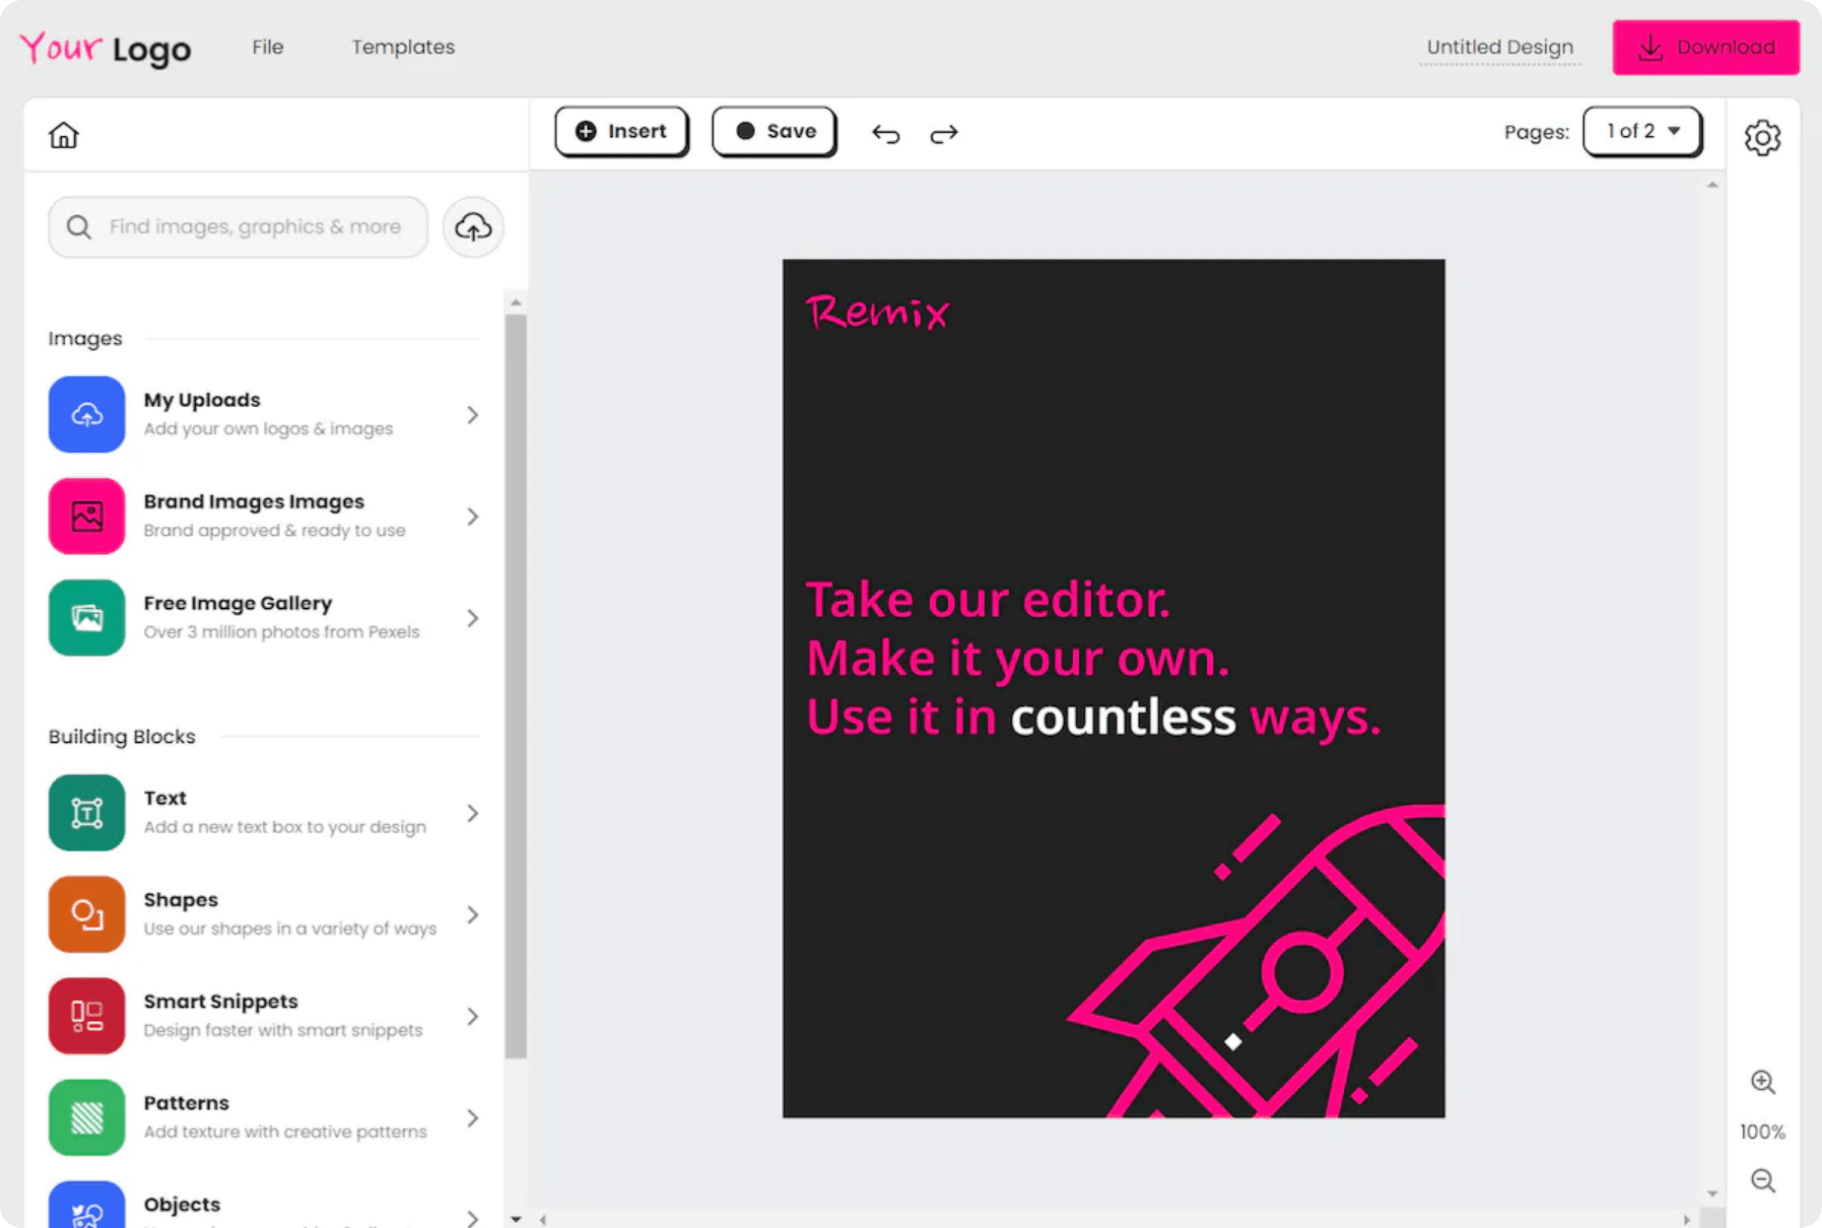Expand My Uploads with its chevron

473,415
